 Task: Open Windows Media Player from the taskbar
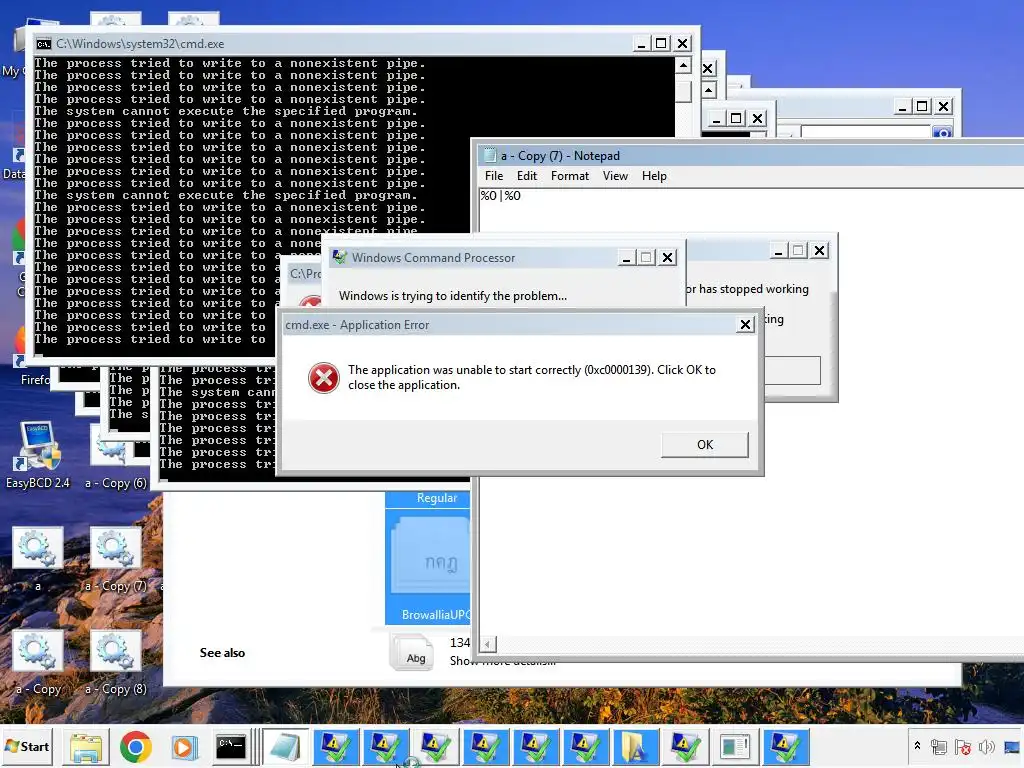coord(184,747)
